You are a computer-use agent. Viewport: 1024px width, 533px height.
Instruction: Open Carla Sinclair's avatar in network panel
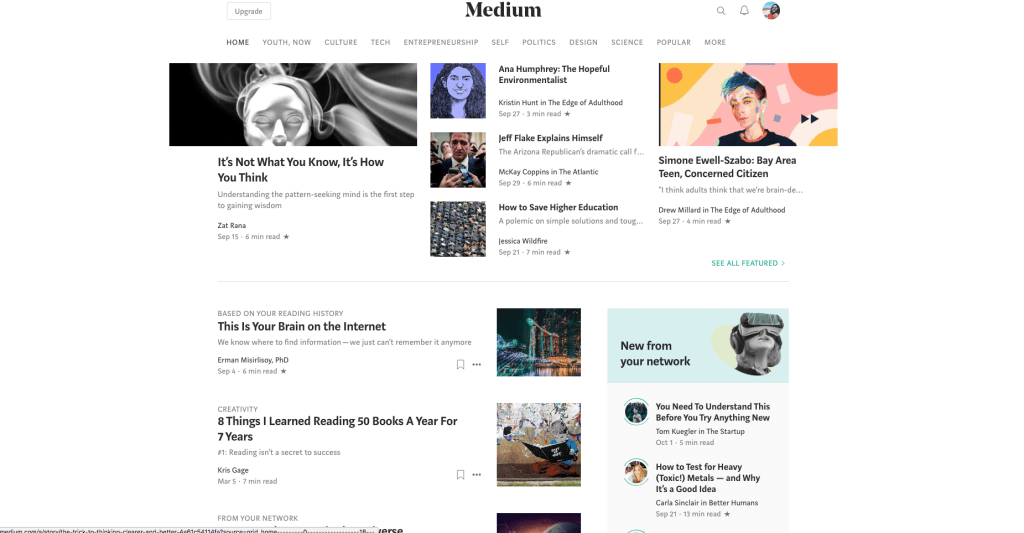(x=636, y=472)
